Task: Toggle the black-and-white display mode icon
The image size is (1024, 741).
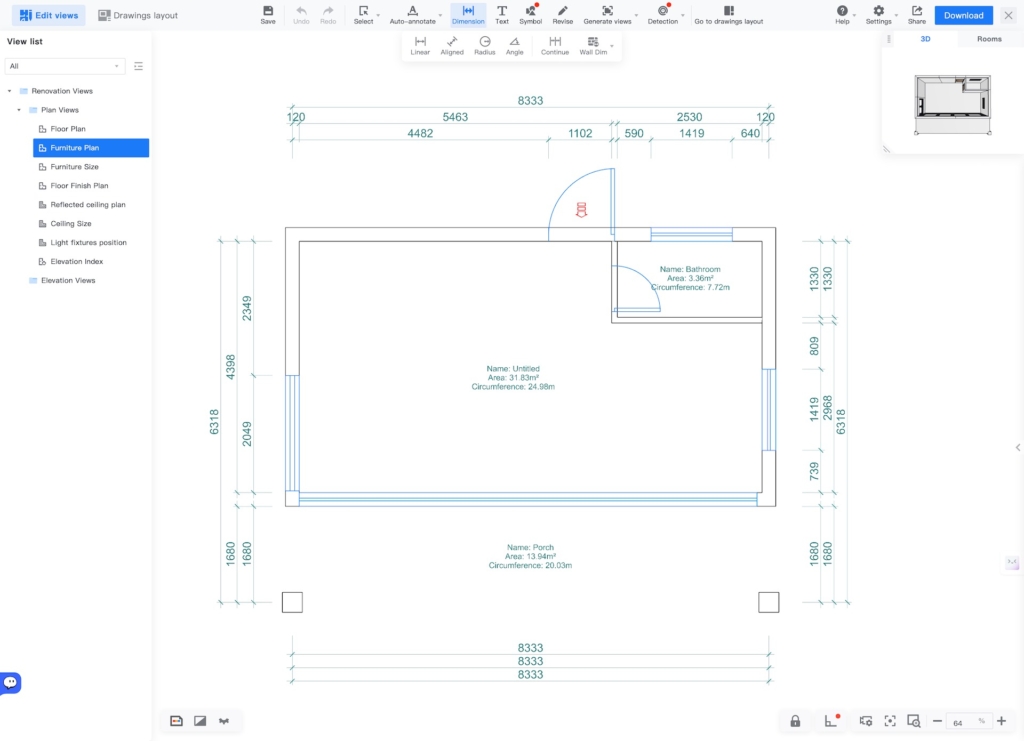Action: pos(200,721)
